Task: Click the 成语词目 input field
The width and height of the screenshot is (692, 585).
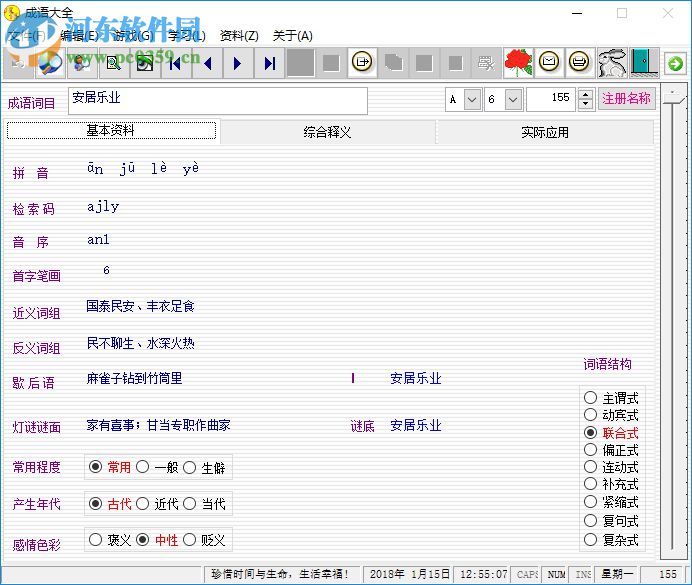Action: [217, 100]
